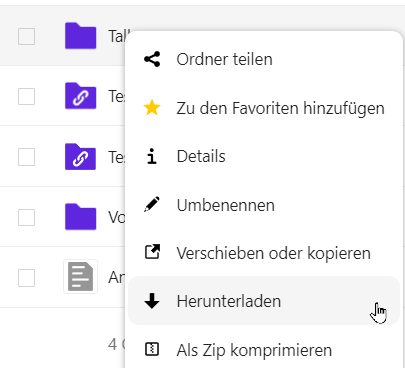
Task: Open the purple folder starting with Vo
Action: (x=81, y=217)
